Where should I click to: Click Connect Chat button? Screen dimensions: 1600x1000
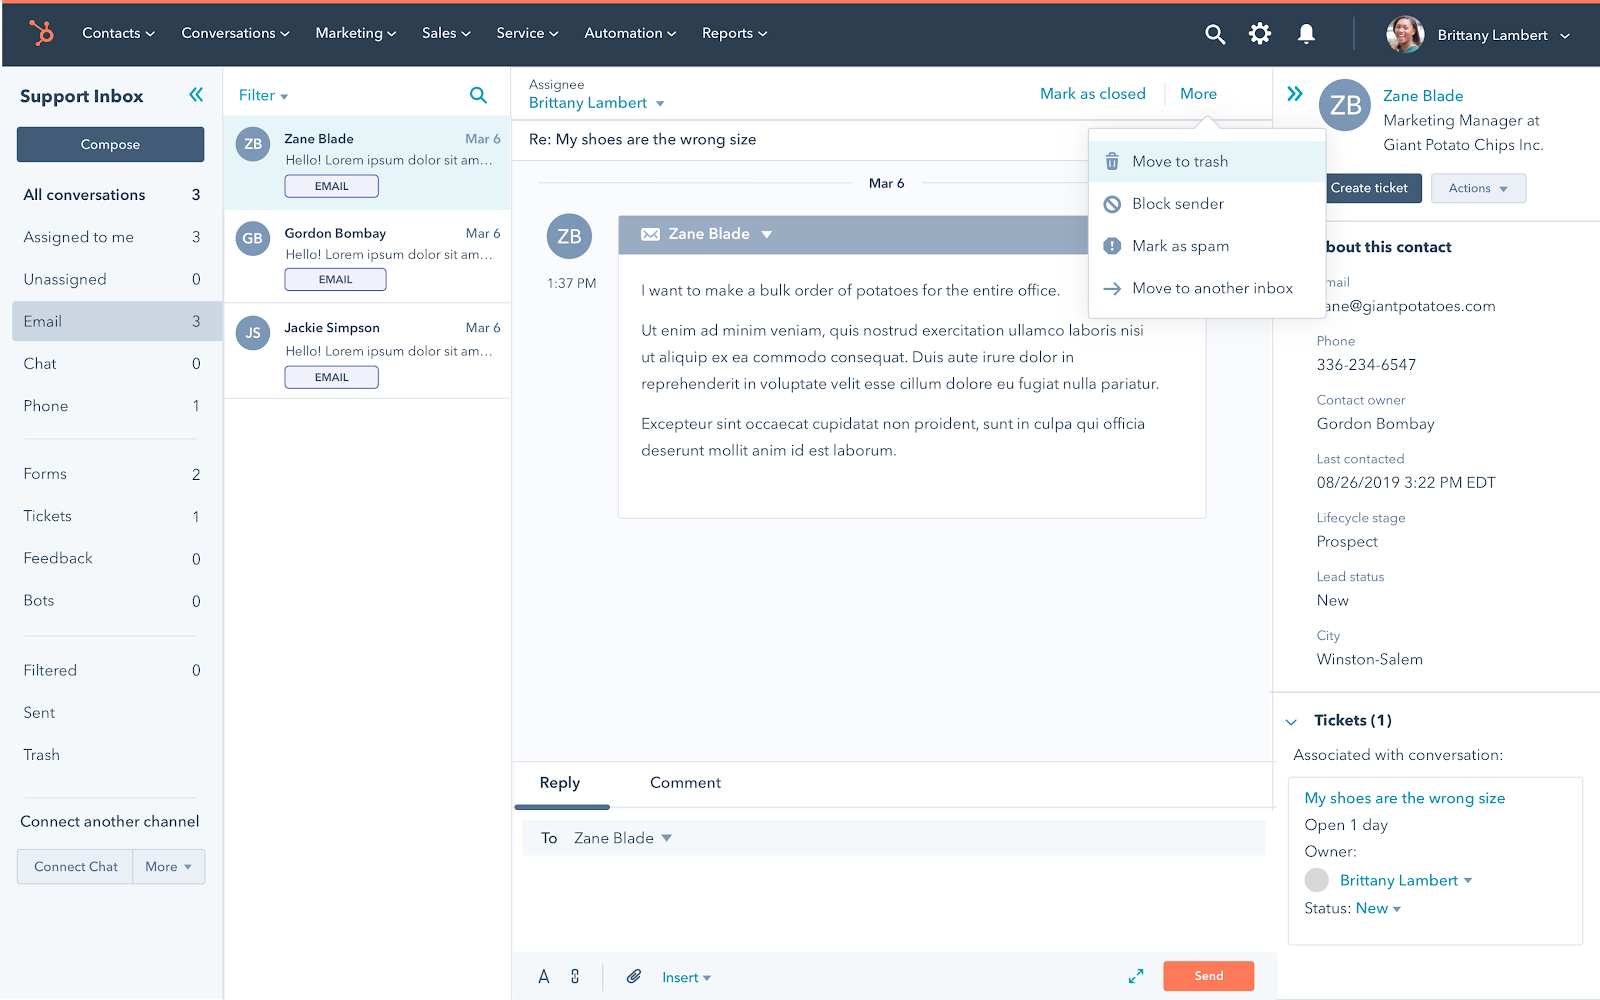pos(75,867)
